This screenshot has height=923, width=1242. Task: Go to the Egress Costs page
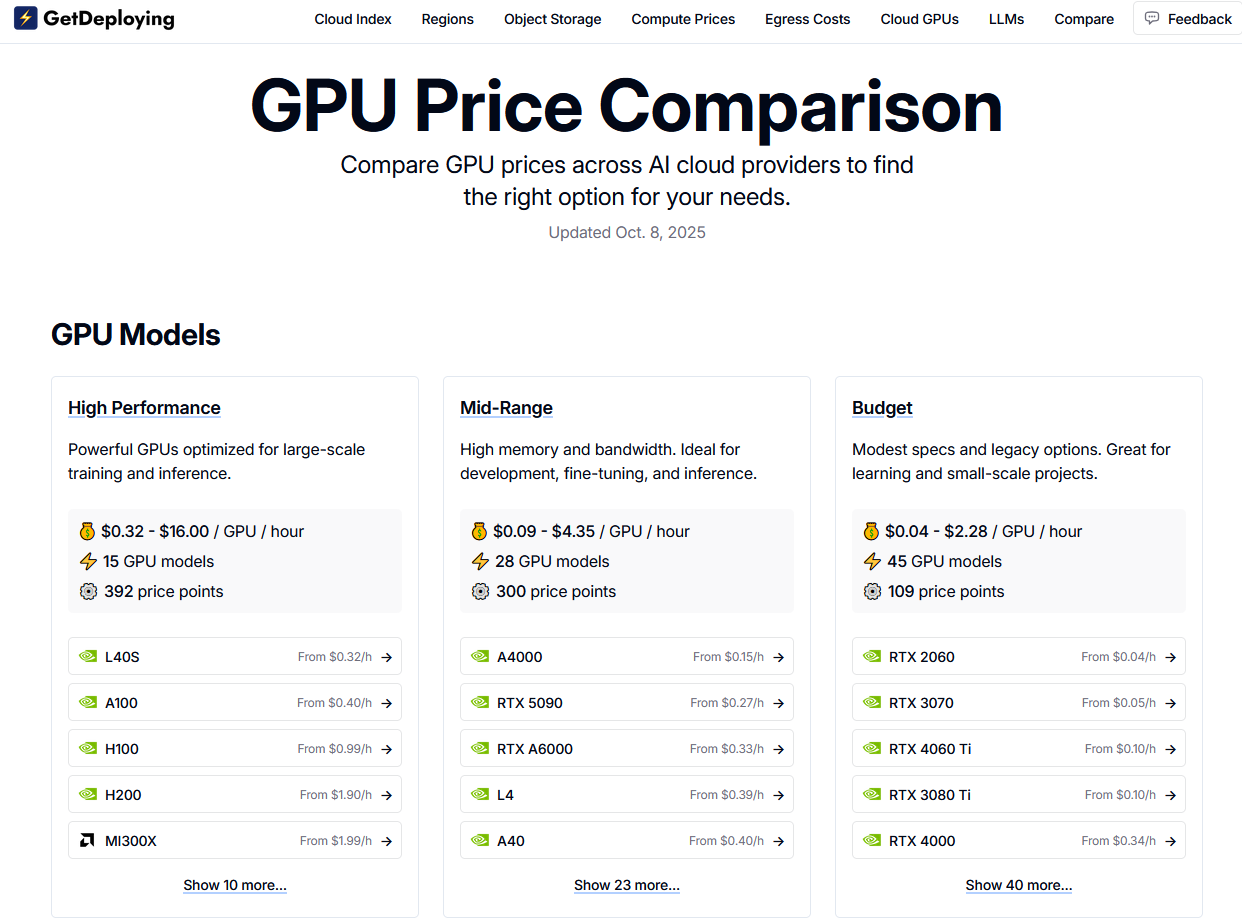click(808, 19)
